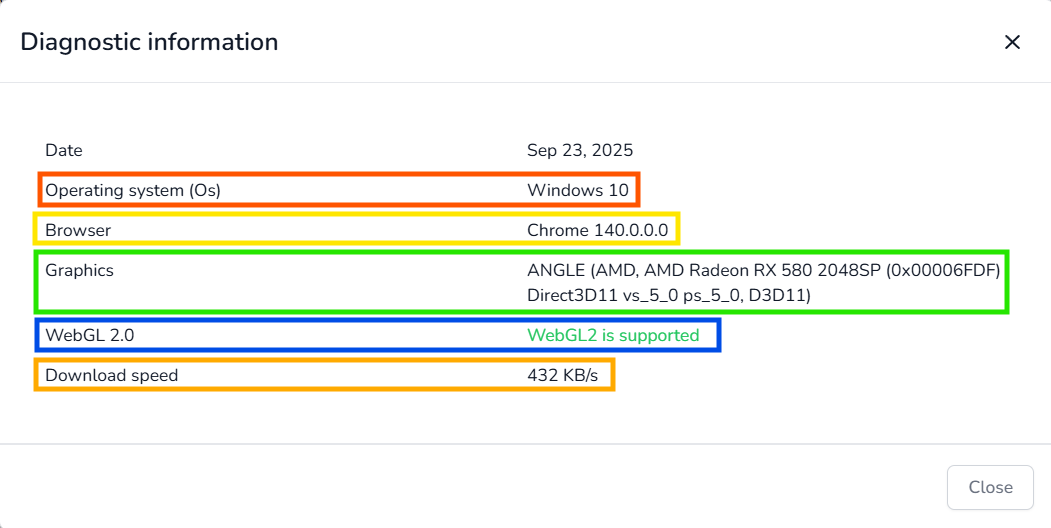This screenshot has height=528, width=1051.
Task: Select the Sep 23, 2025 date value
Action: (x=580, y=150)
